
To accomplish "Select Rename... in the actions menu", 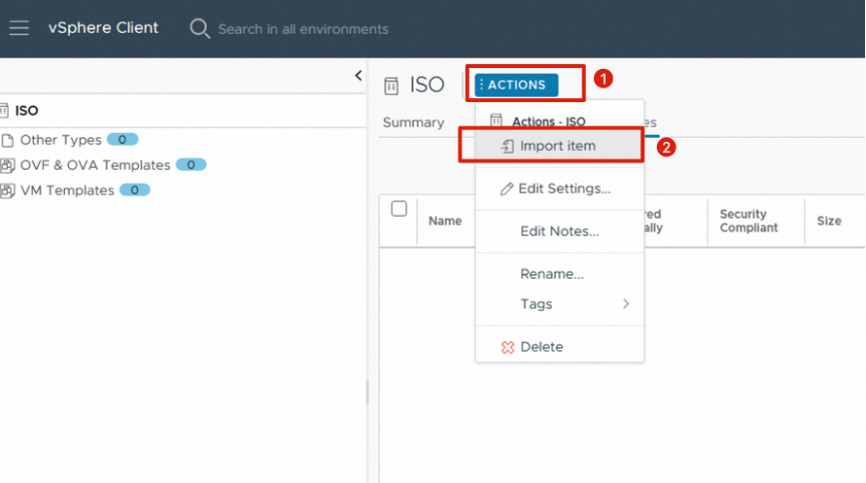I will click(552, 274).
